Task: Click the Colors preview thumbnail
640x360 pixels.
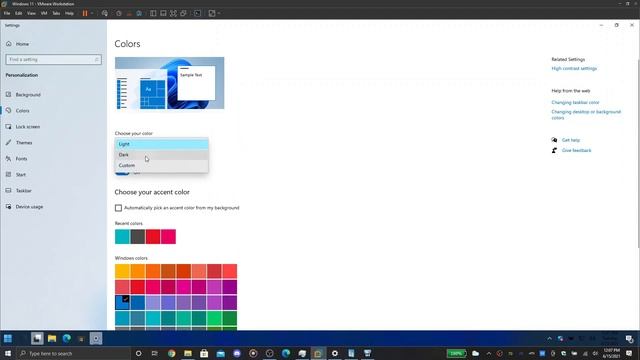Action: click(169, 83)
